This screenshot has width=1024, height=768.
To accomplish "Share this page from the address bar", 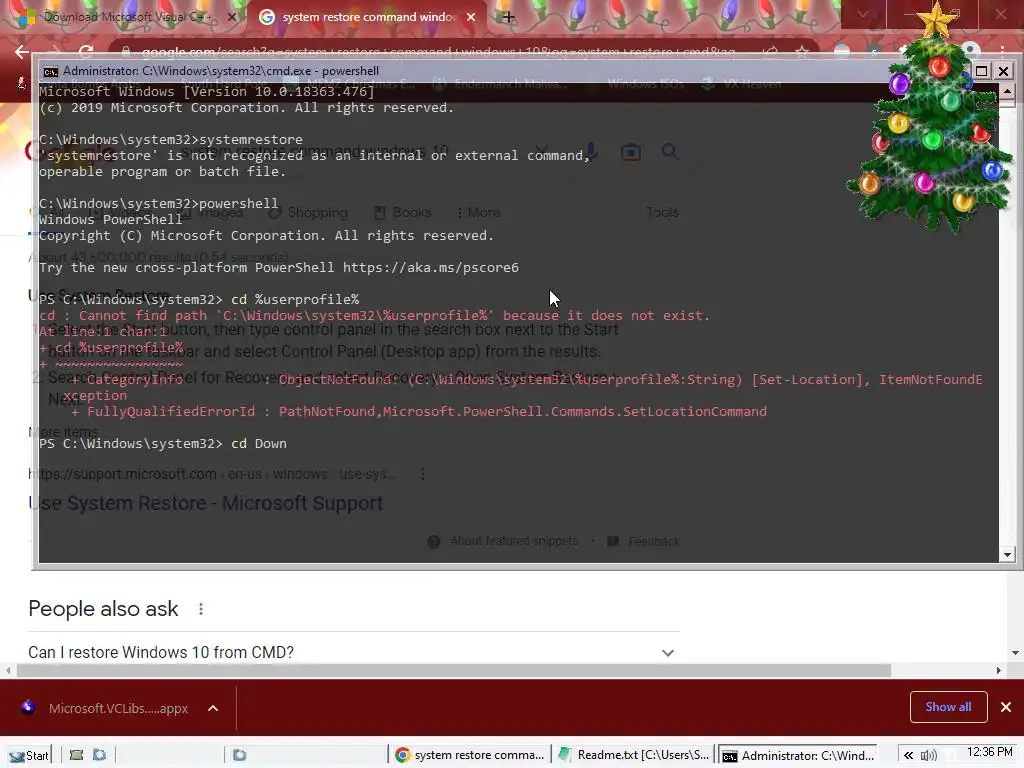I will [771, 51].
